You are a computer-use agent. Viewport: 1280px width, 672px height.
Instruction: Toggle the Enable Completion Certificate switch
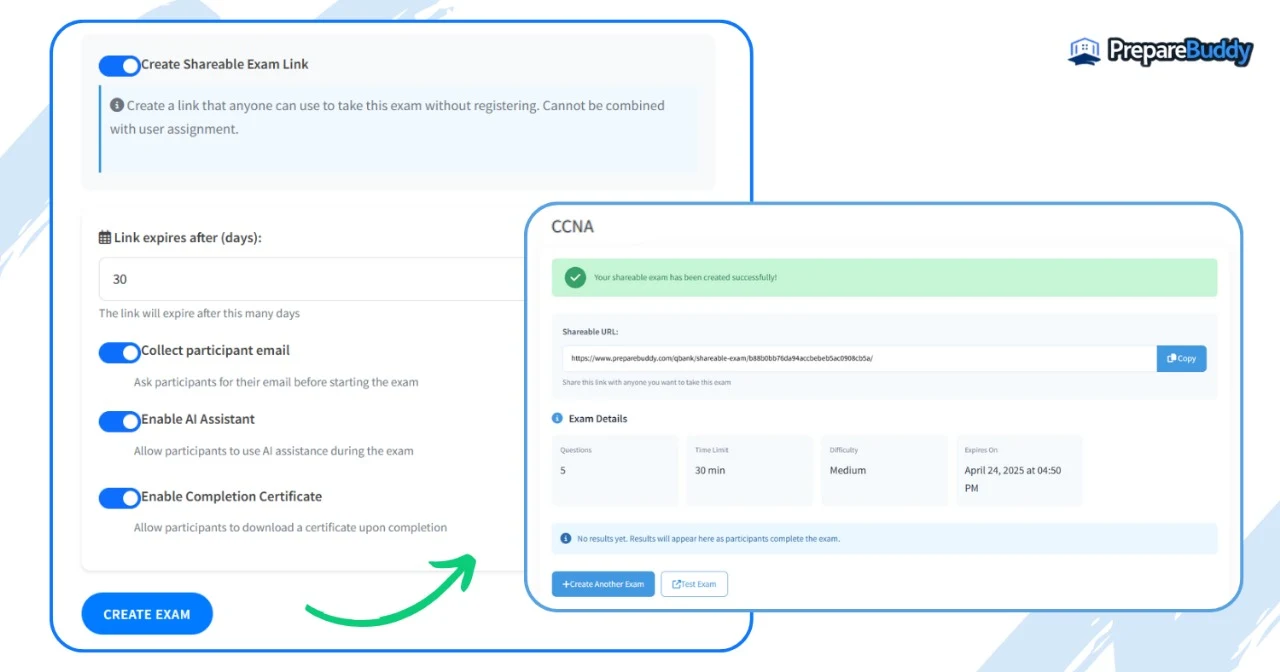[119, 498]
